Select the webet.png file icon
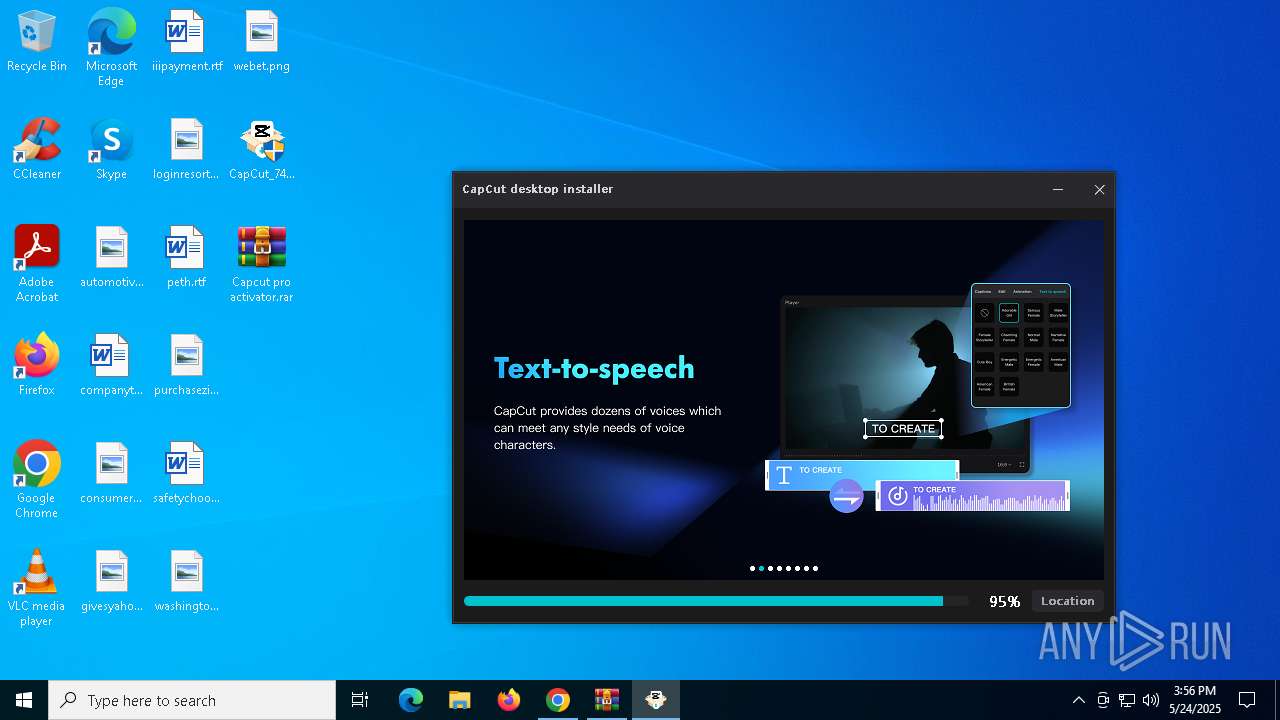The height and width of the screenshot is (720, 1280). tap(261, 42)
